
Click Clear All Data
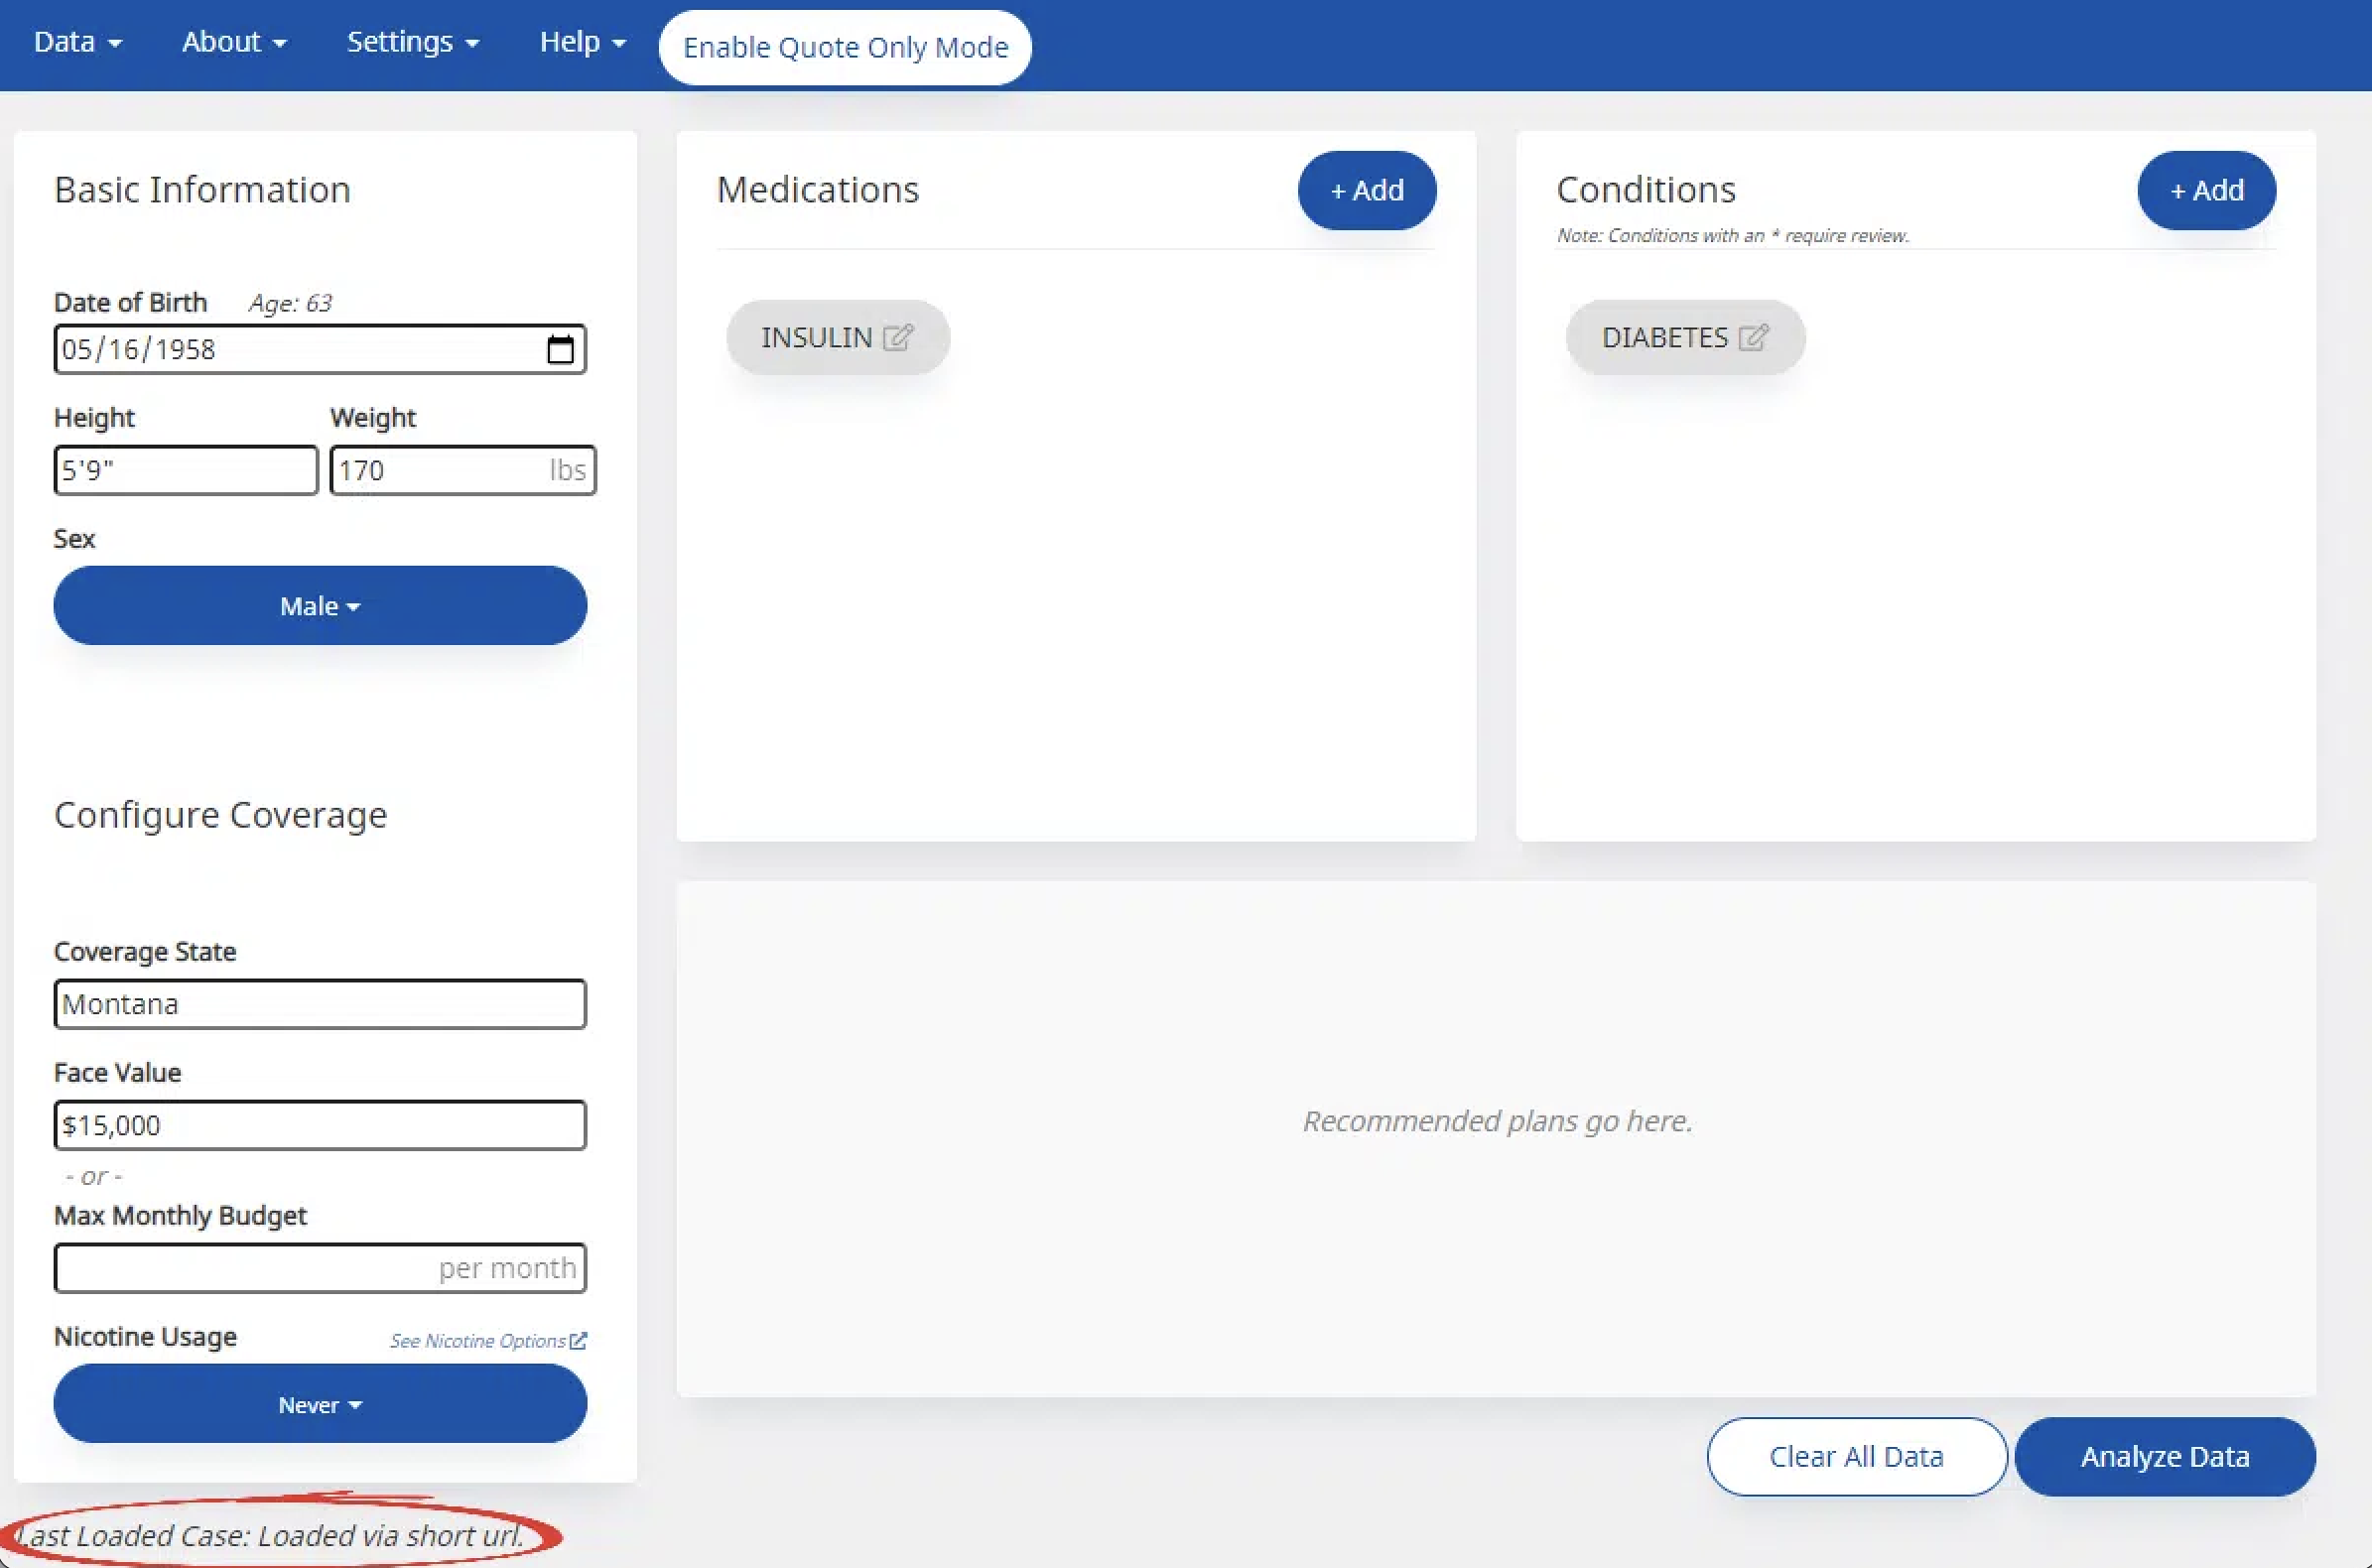tap(1856, 1456)
